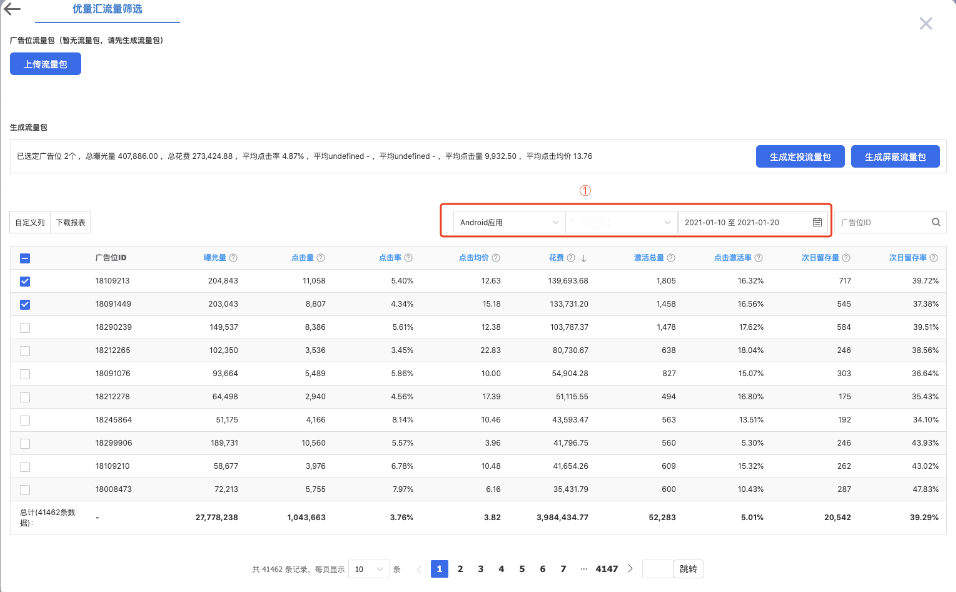Screen dimensions: 956x592
Task: Click help icon beside 点击率 header
Action: pyautogui.click(x=408, y=258)
